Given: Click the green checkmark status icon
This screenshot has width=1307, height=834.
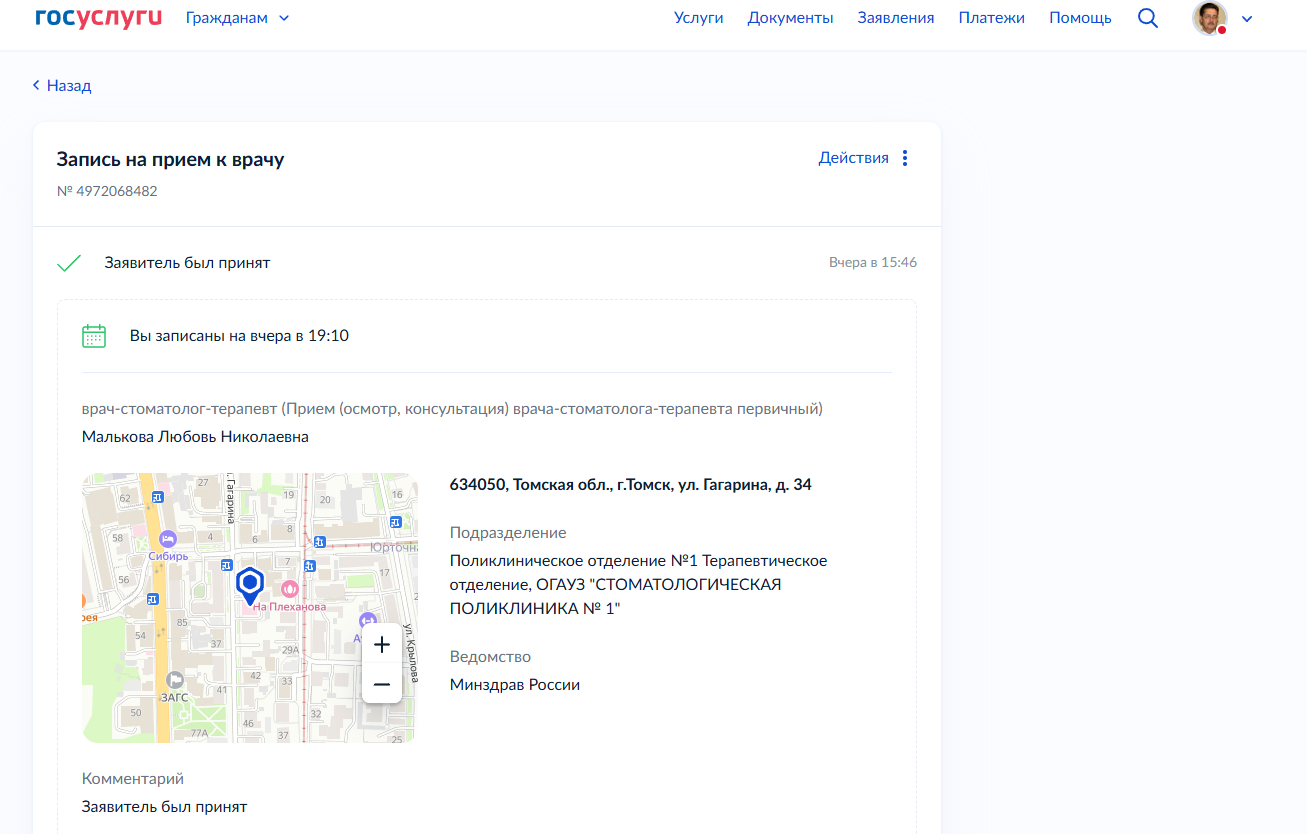Looking at the screenshot, I should [69, 263].
